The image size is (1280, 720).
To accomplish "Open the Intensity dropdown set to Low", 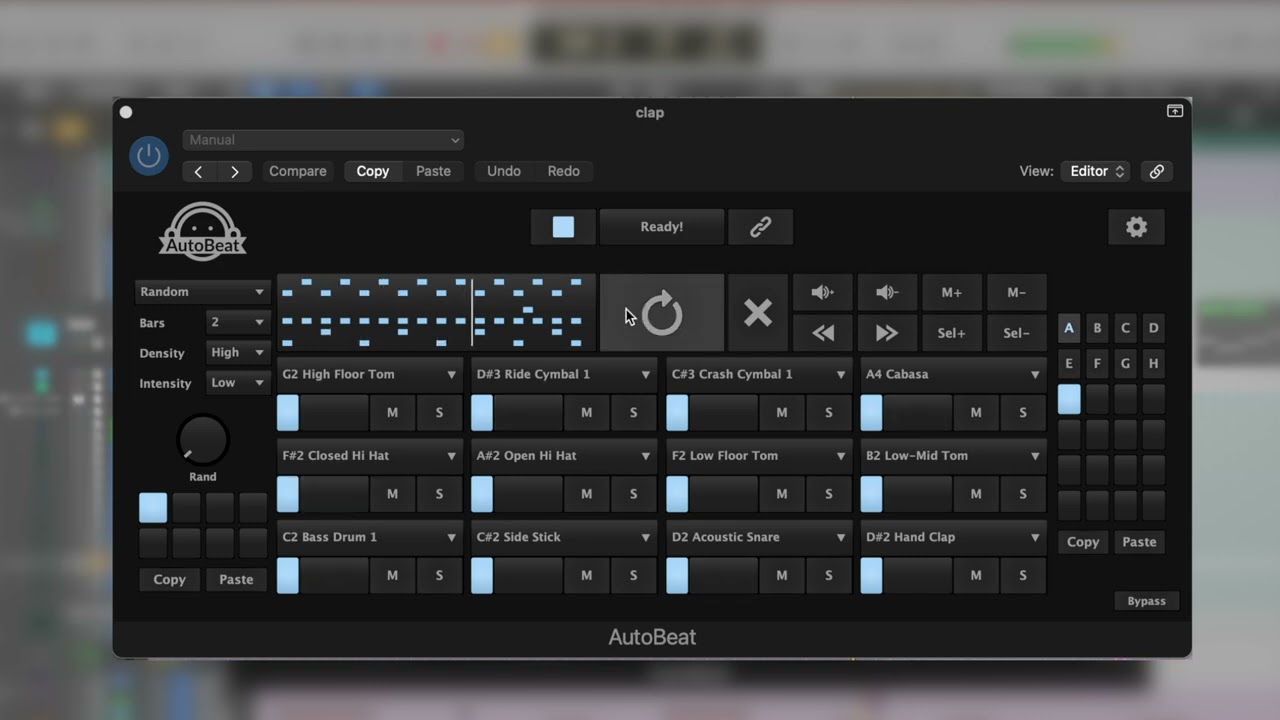I will point(238,382).
